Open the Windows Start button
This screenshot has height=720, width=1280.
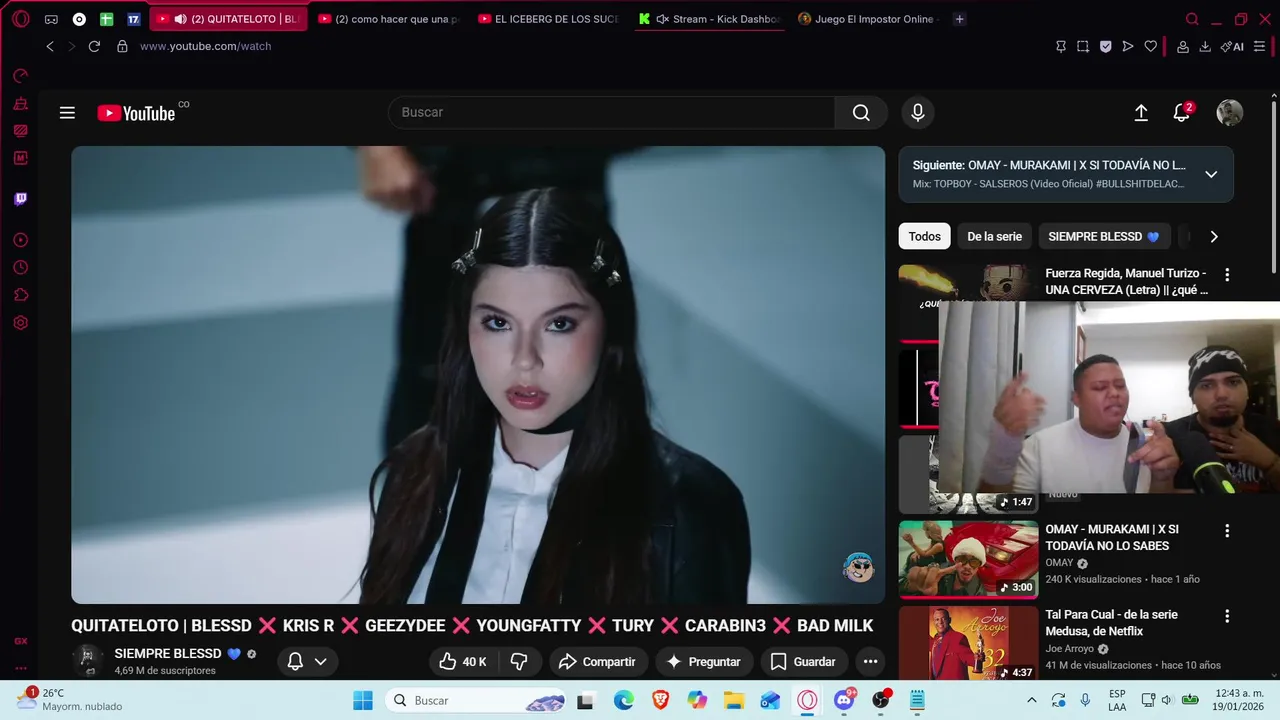pos(362,700)
